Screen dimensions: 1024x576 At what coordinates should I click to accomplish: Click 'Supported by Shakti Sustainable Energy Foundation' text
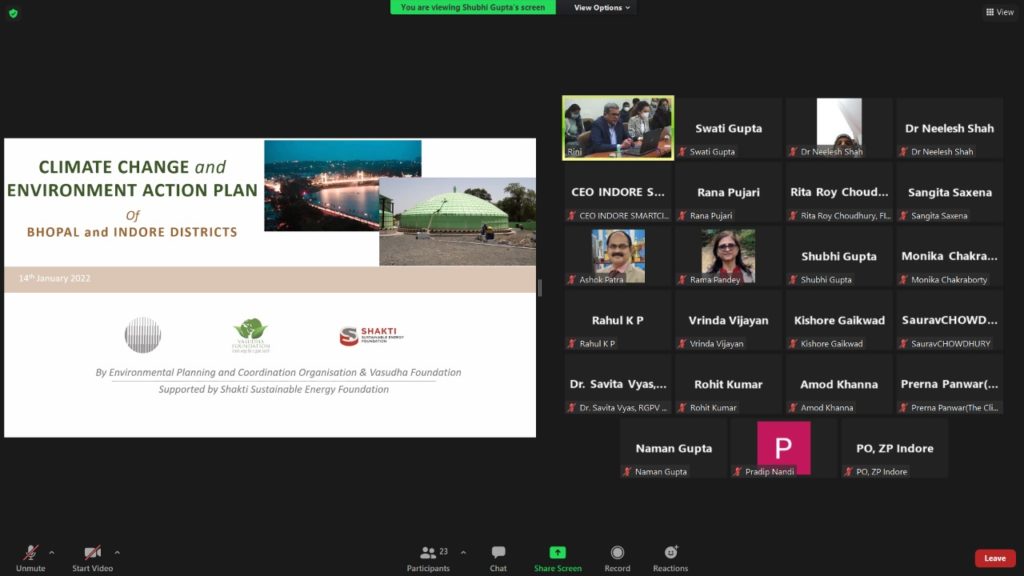274,389
